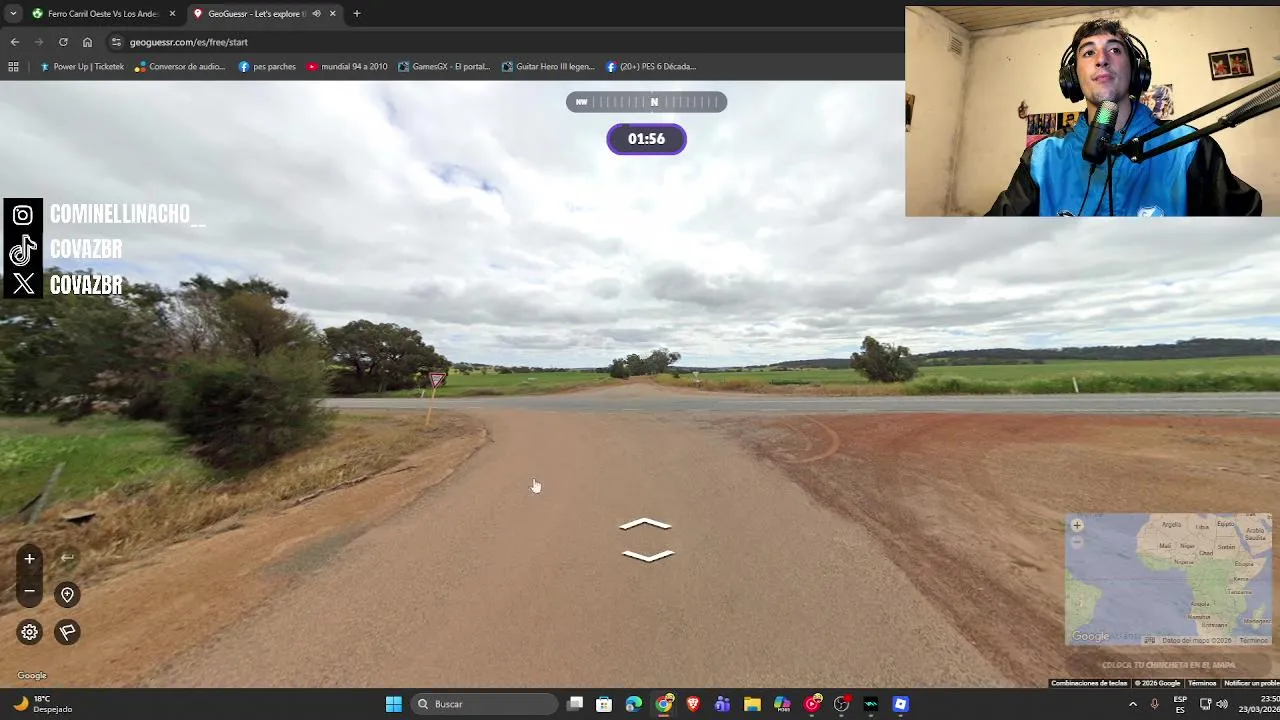Return to start location pin
The width and height of the screenshot is (1280, 720).
click(x=67, y=595)
